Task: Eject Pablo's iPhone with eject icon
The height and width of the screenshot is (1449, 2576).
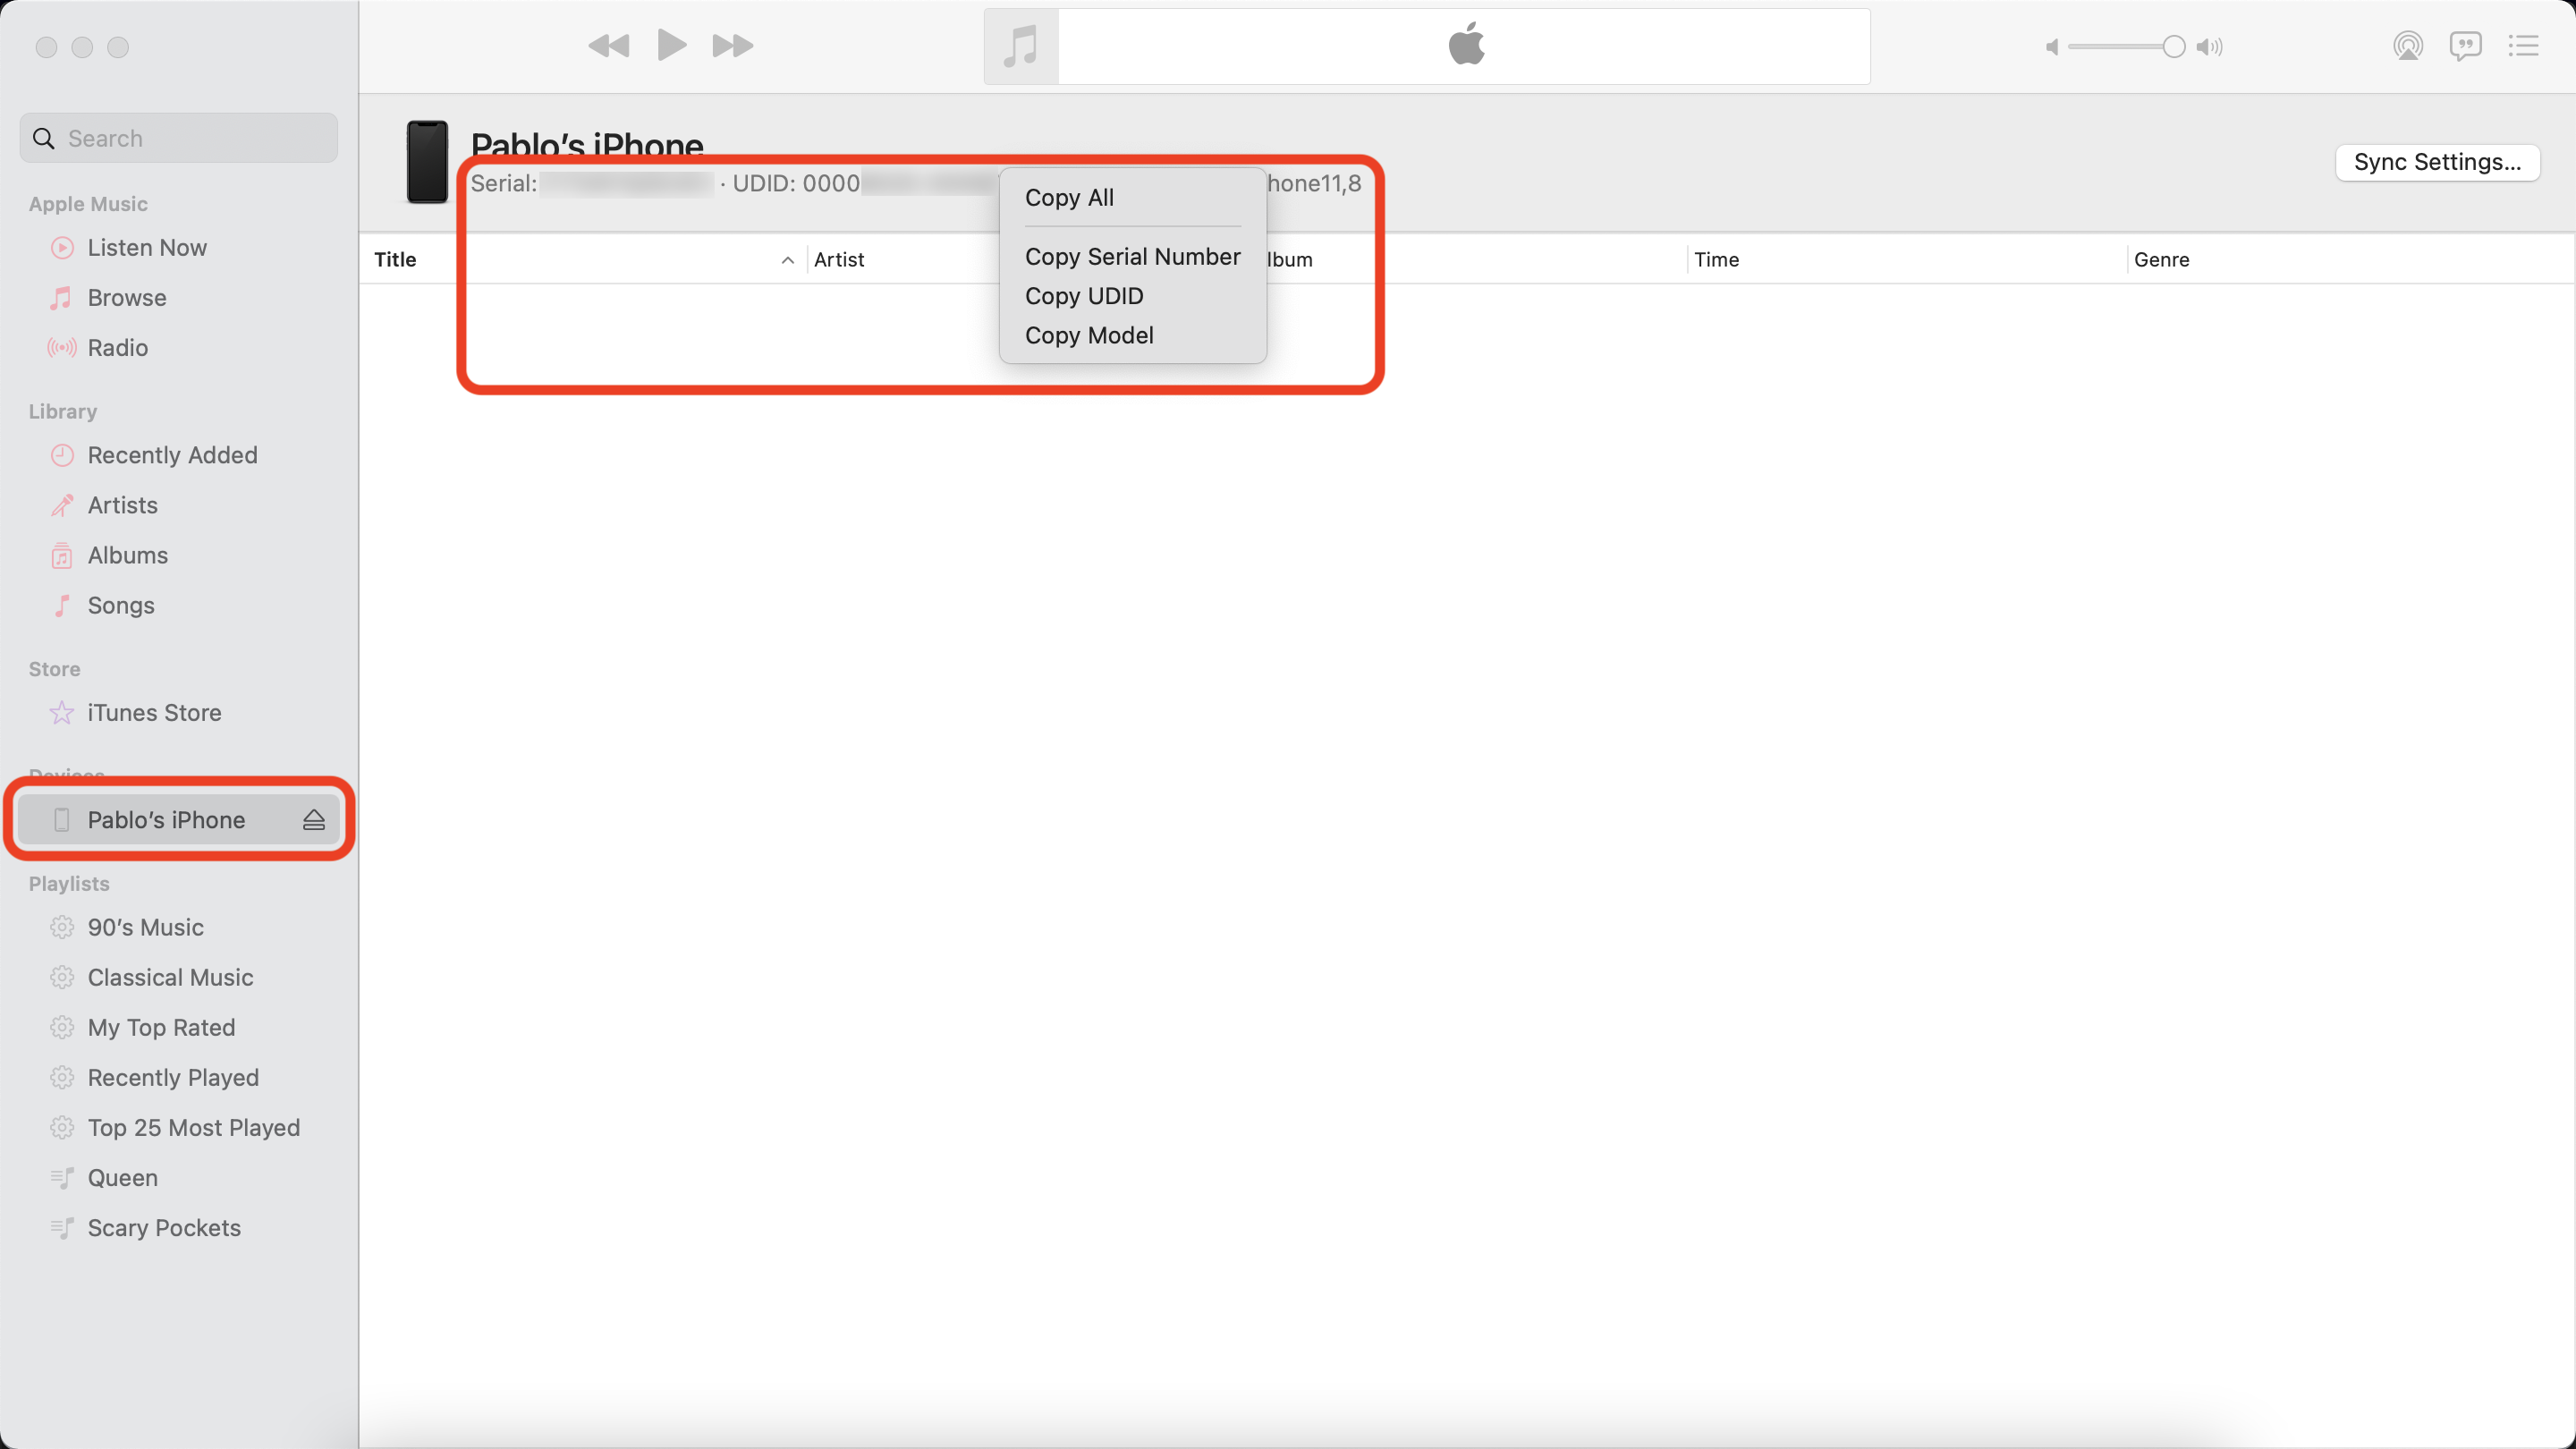Action: pyautogui.click(x=314, y=820)
